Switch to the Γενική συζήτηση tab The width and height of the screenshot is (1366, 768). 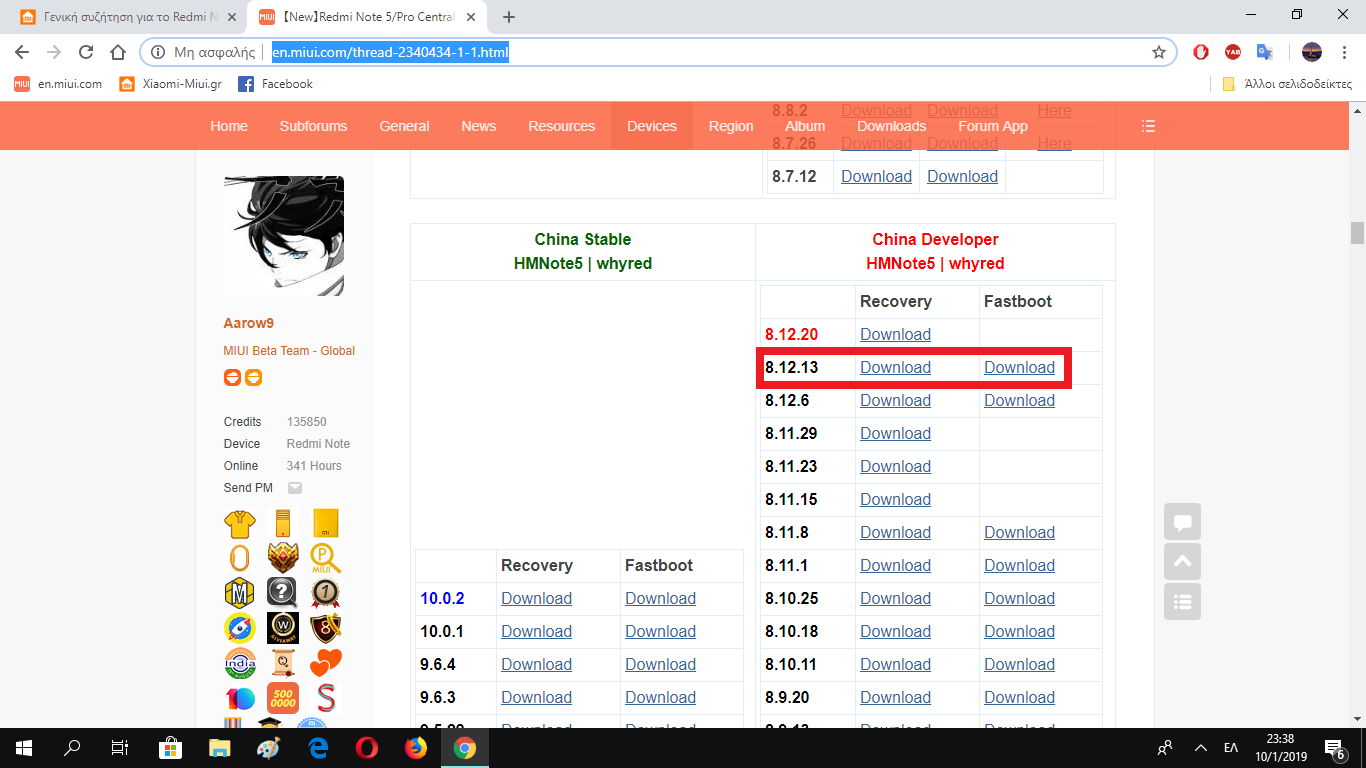tap(126, 17)
